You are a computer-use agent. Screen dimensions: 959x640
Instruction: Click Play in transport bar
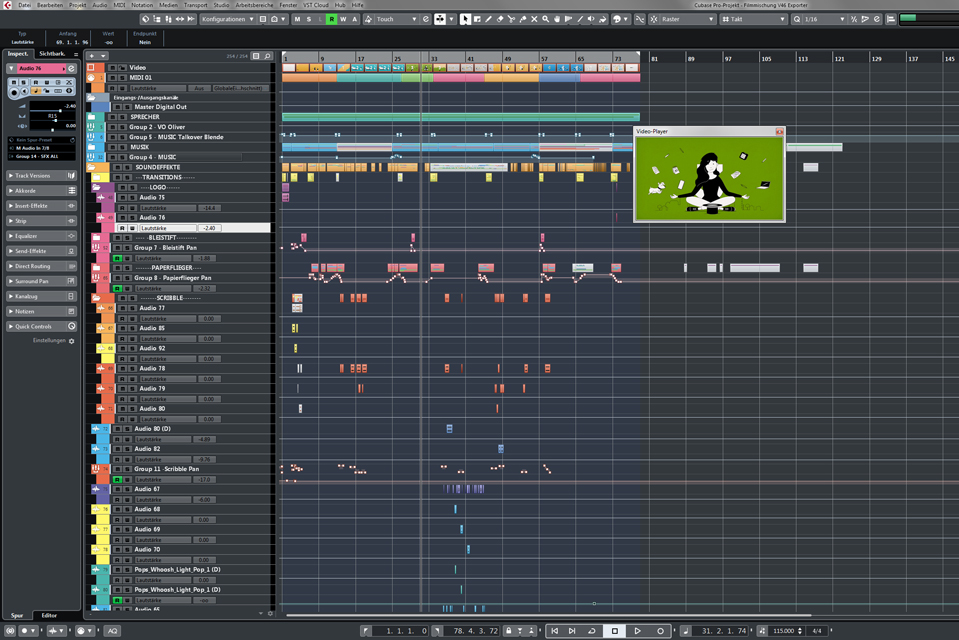[637, 631]
